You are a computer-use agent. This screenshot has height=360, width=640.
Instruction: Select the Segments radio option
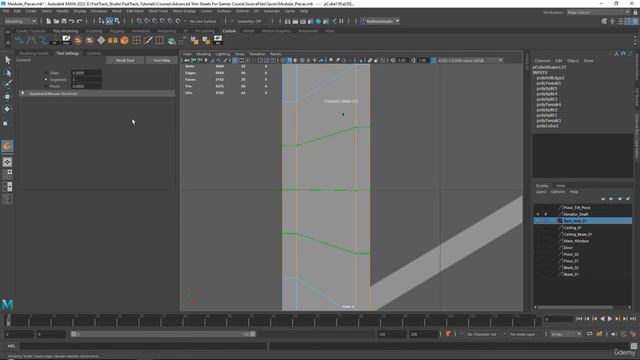click(46, 80)
